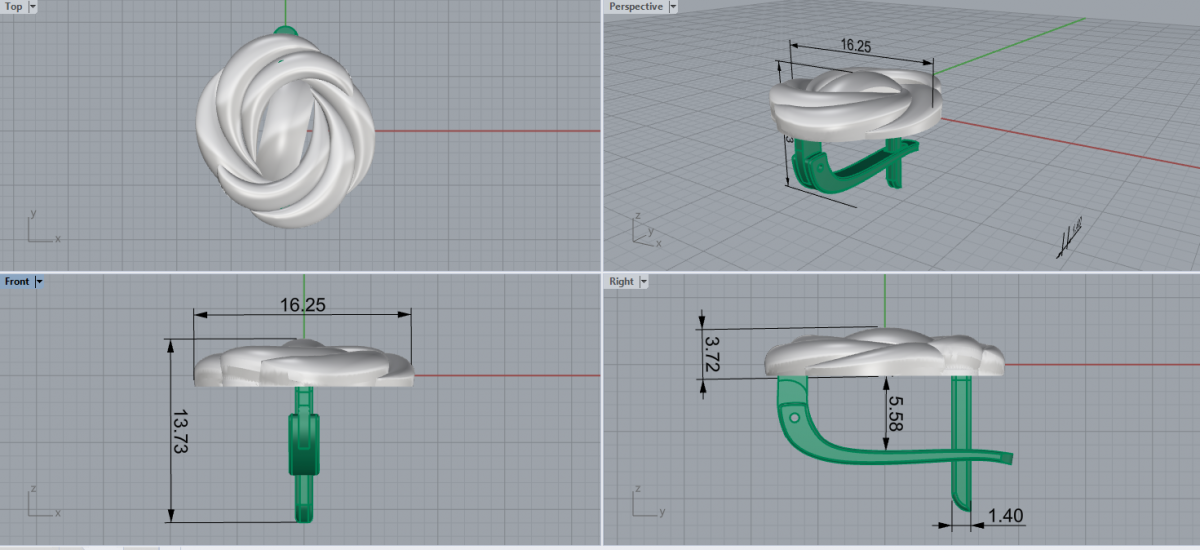Click the ZX axis icon in Front view
The image size is (1200, 550).
42,504
